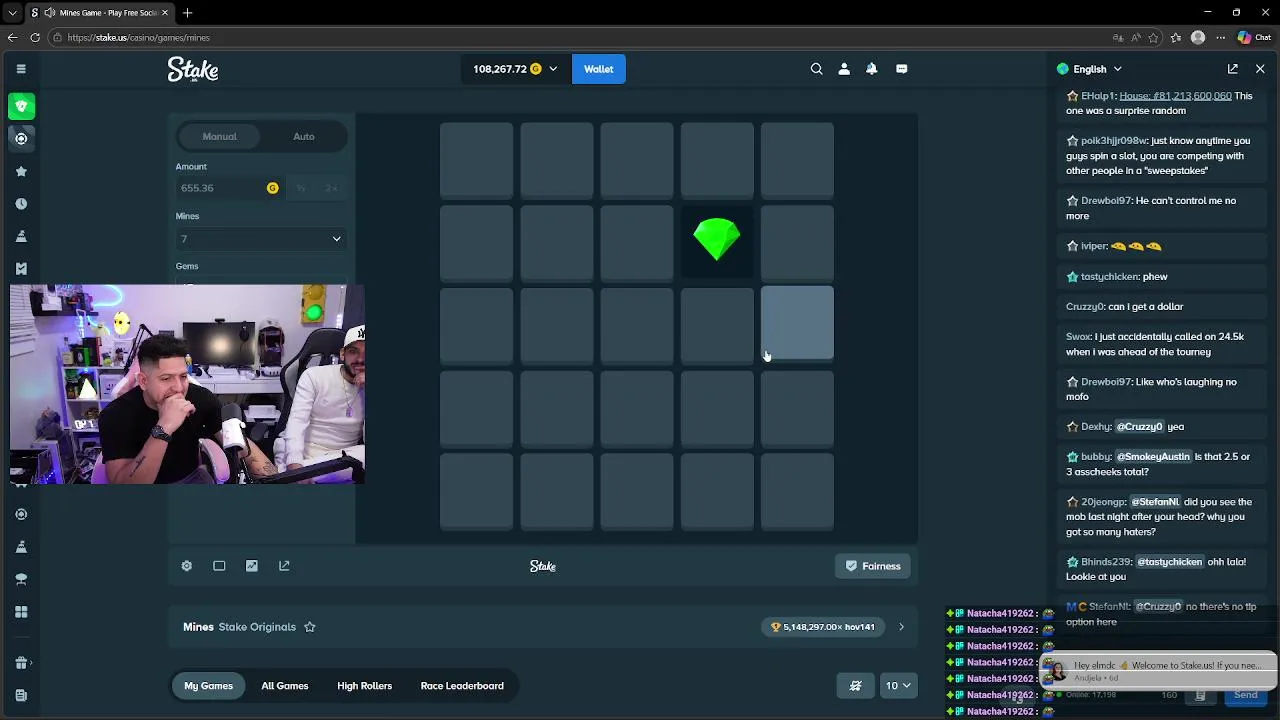Screen dimensions: 1280x720
Task: Open the notifications bell
Action: coord(872,69)
